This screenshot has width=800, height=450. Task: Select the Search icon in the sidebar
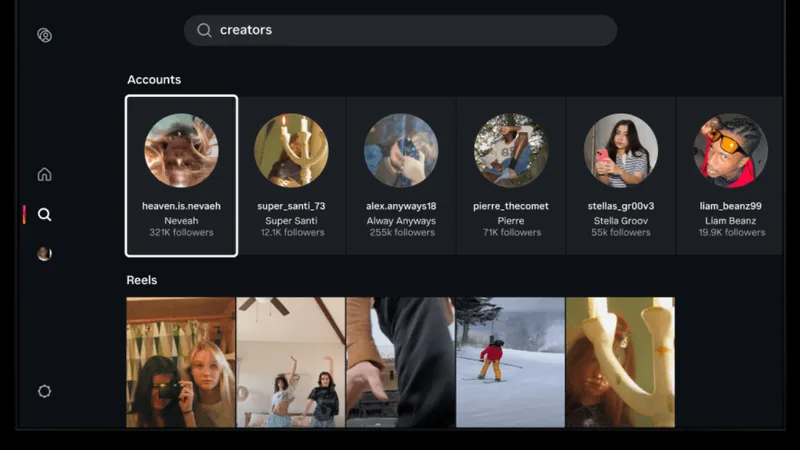coord(44,214)
